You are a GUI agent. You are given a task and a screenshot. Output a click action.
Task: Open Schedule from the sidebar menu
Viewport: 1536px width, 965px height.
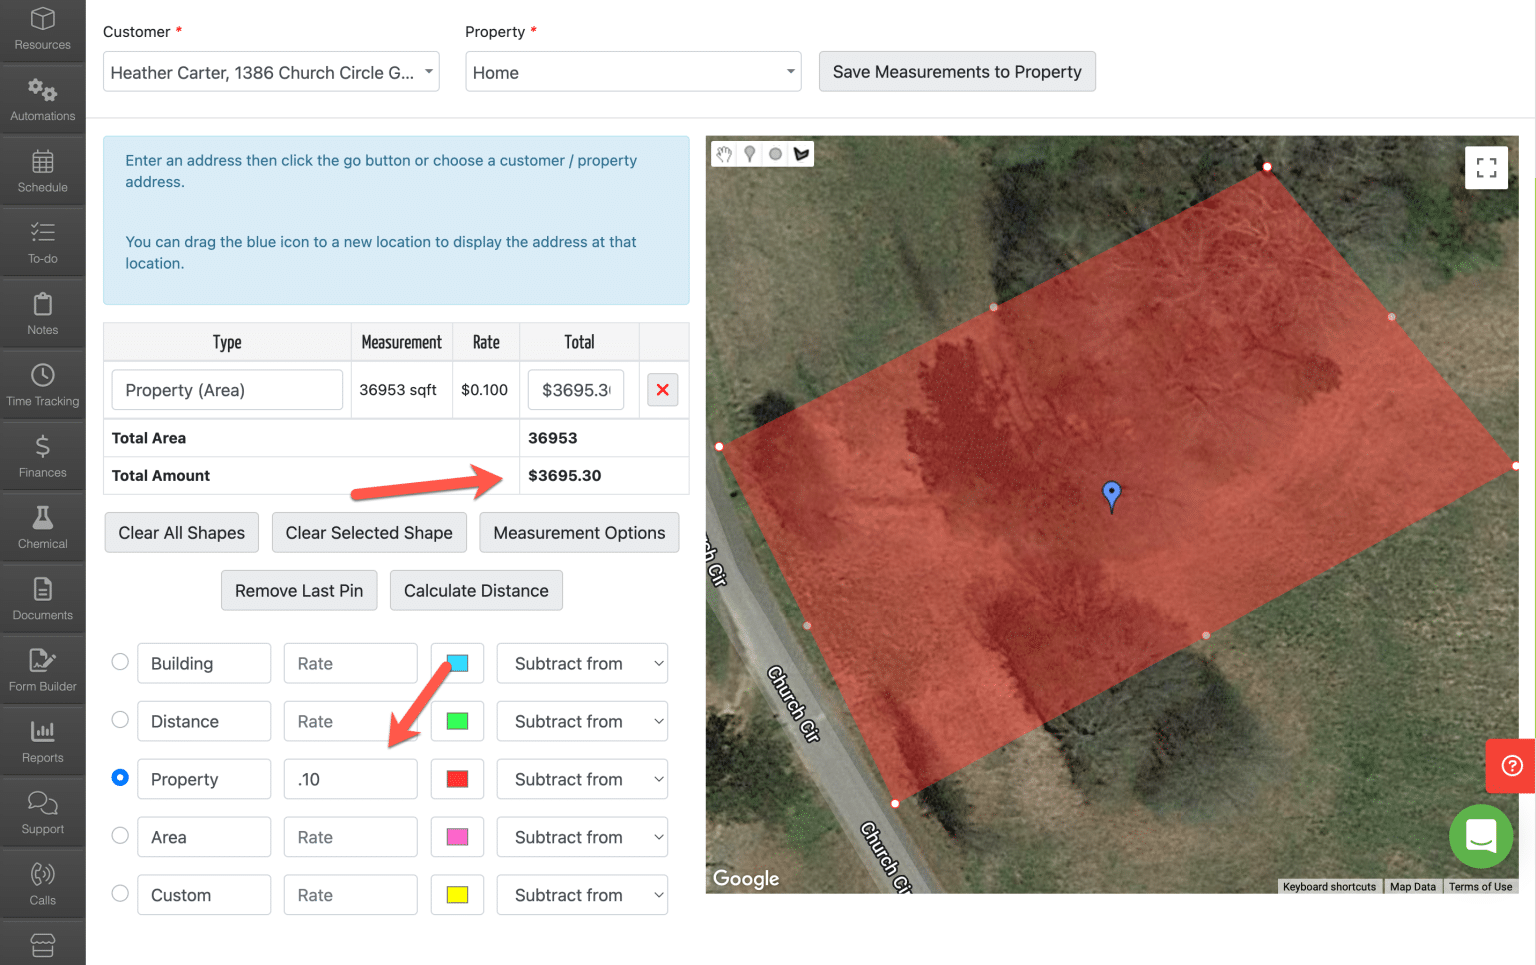click(x=42, y=170)
